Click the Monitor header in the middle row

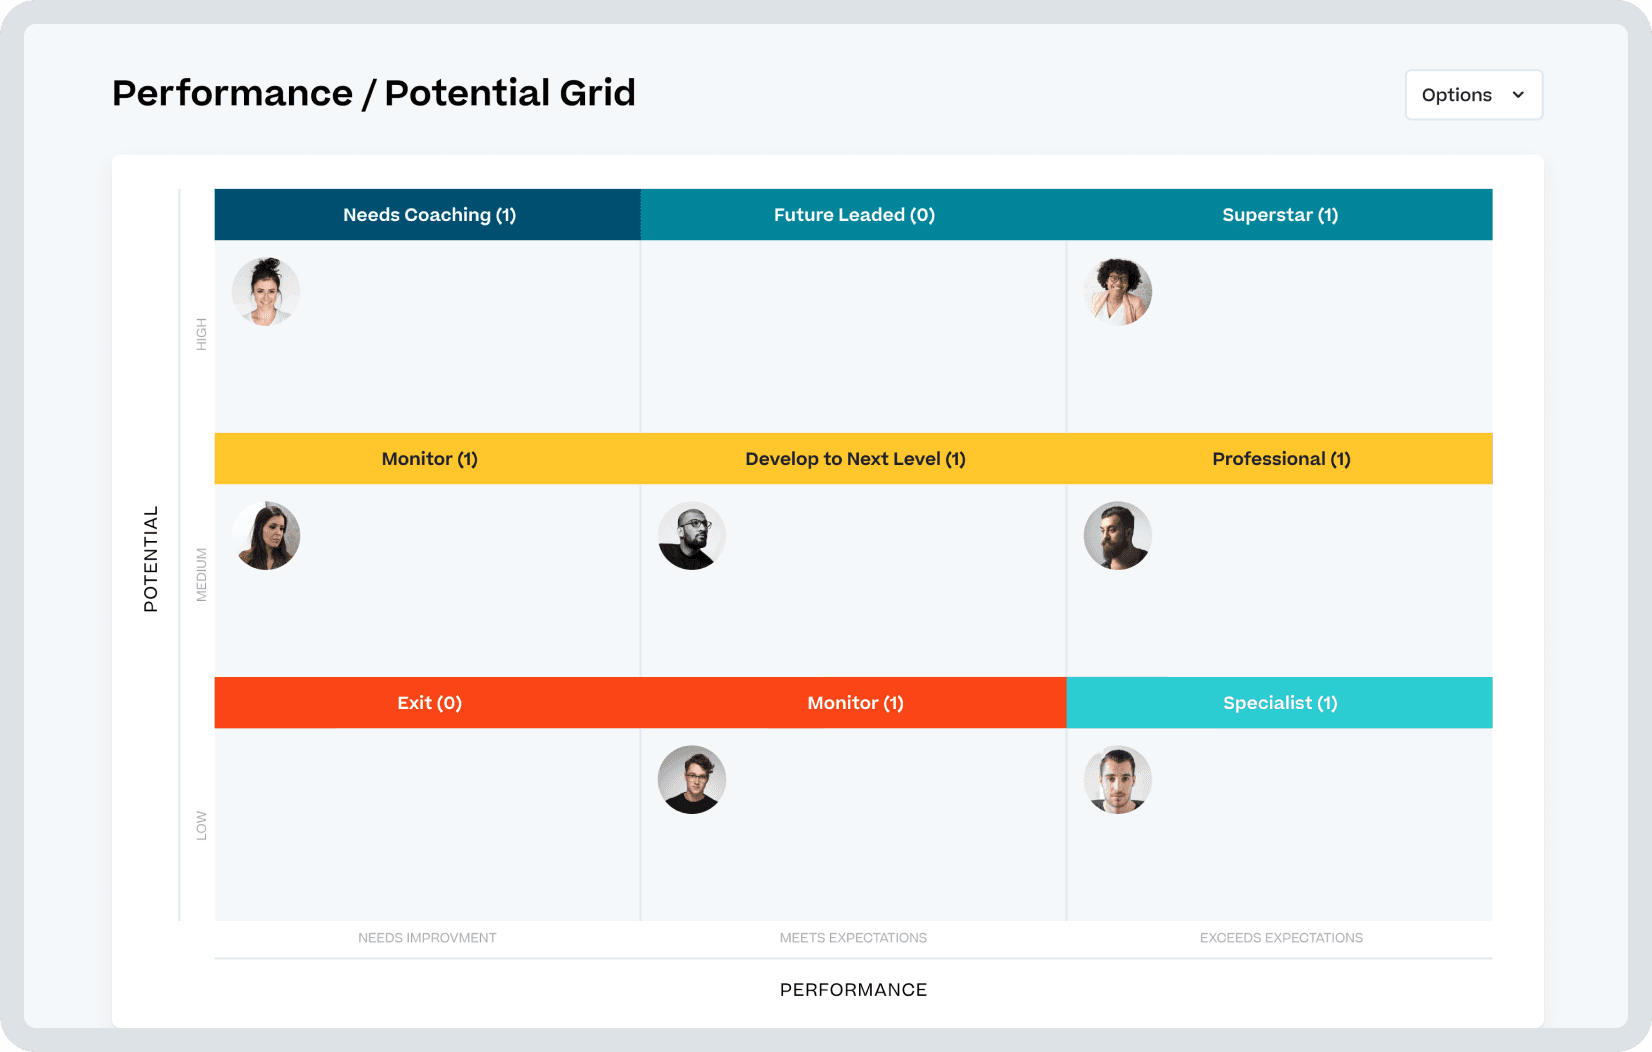pos(428,458)
